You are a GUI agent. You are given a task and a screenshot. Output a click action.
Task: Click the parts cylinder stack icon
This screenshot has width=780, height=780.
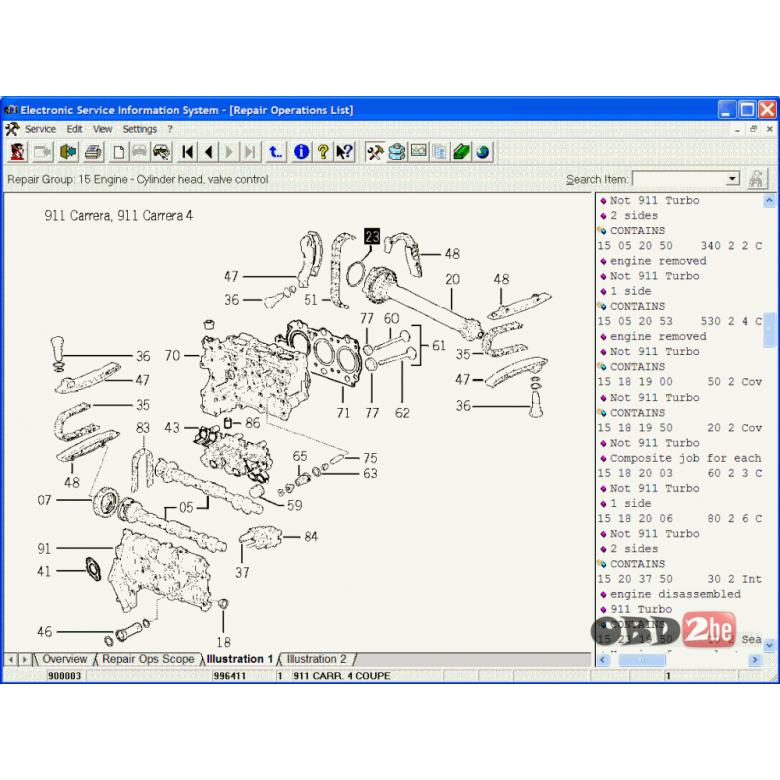(396, 152)
